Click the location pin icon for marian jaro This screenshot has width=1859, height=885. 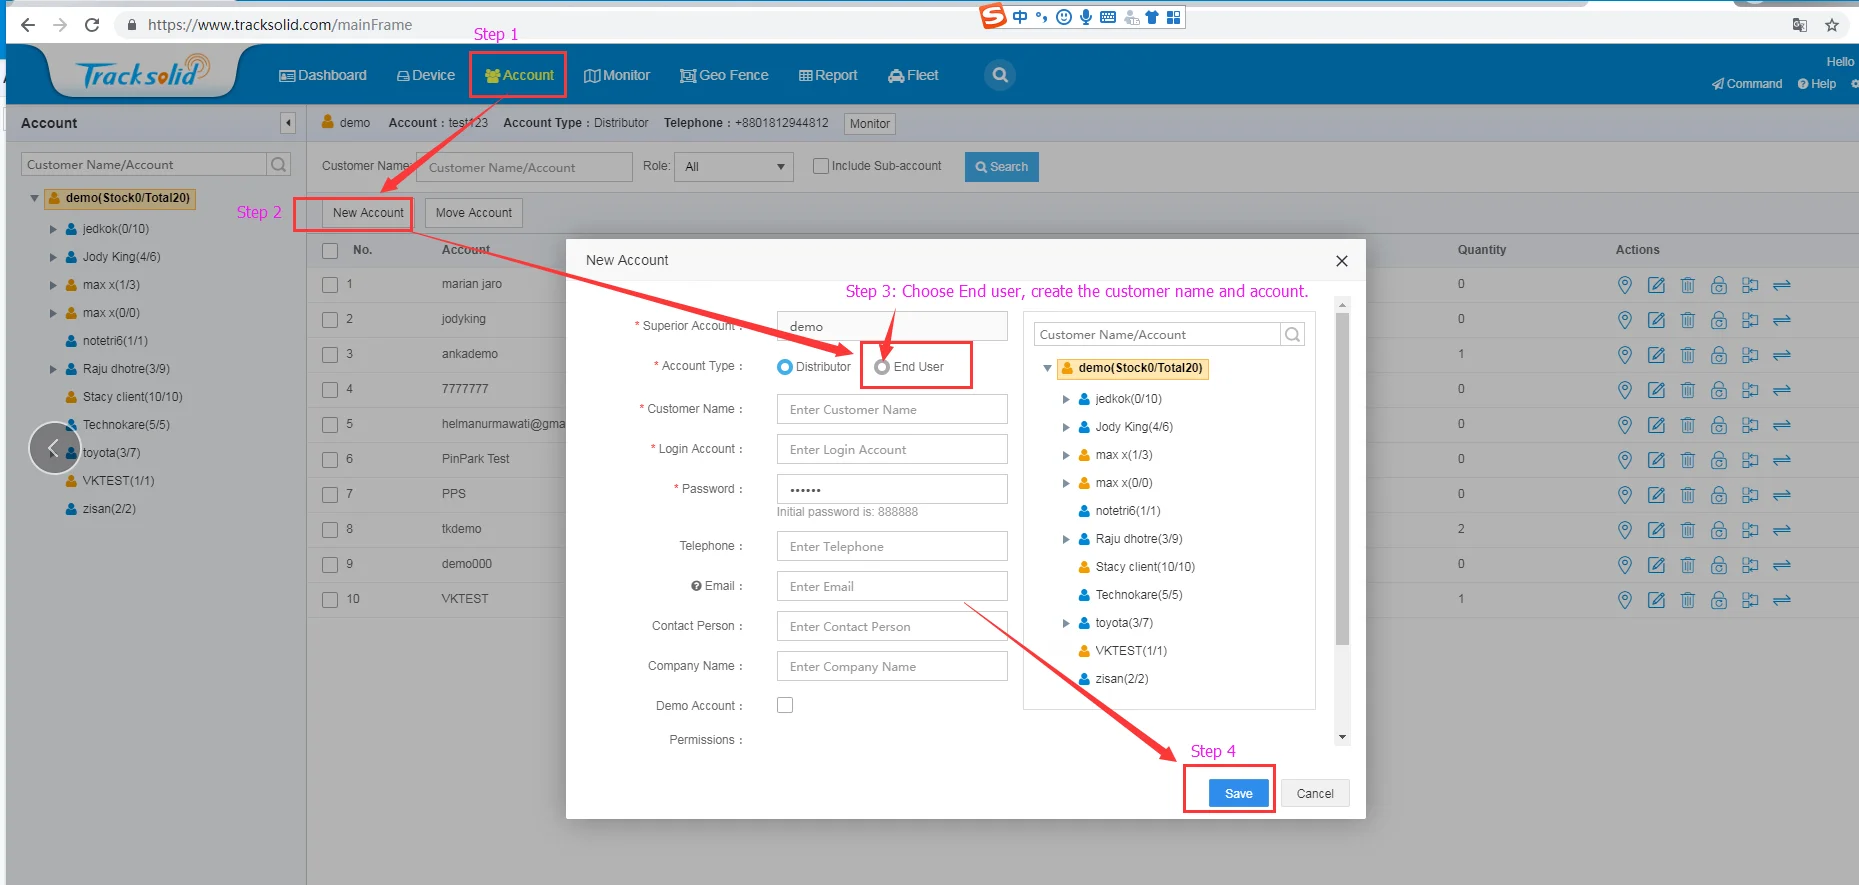(x=1624, y=285)
